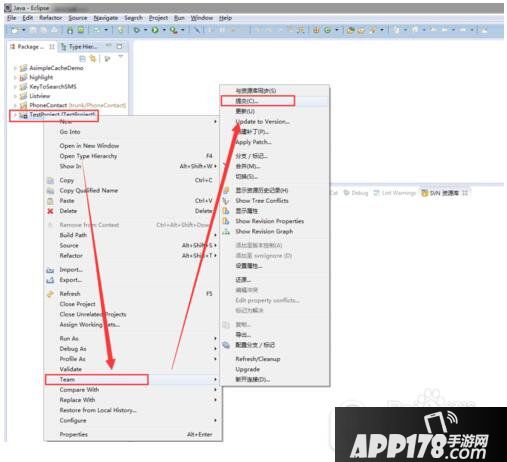Toggle Link with Editor in Package Explorer
Screen dimensions: 507x462
92,59
